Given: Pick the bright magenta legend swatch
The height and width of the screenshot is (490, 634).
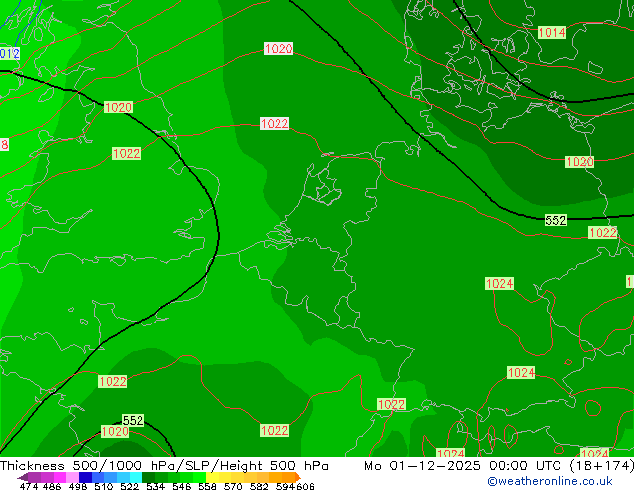Looking at the screenshot, I should [60, 477].
